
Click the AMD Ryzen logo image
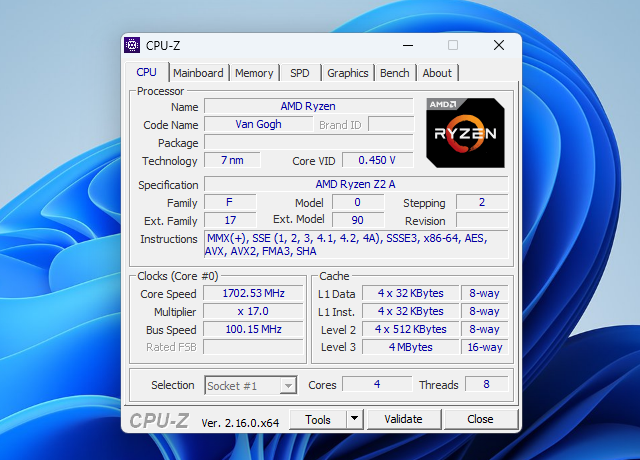pyautogui.click(x=465, y=131)
